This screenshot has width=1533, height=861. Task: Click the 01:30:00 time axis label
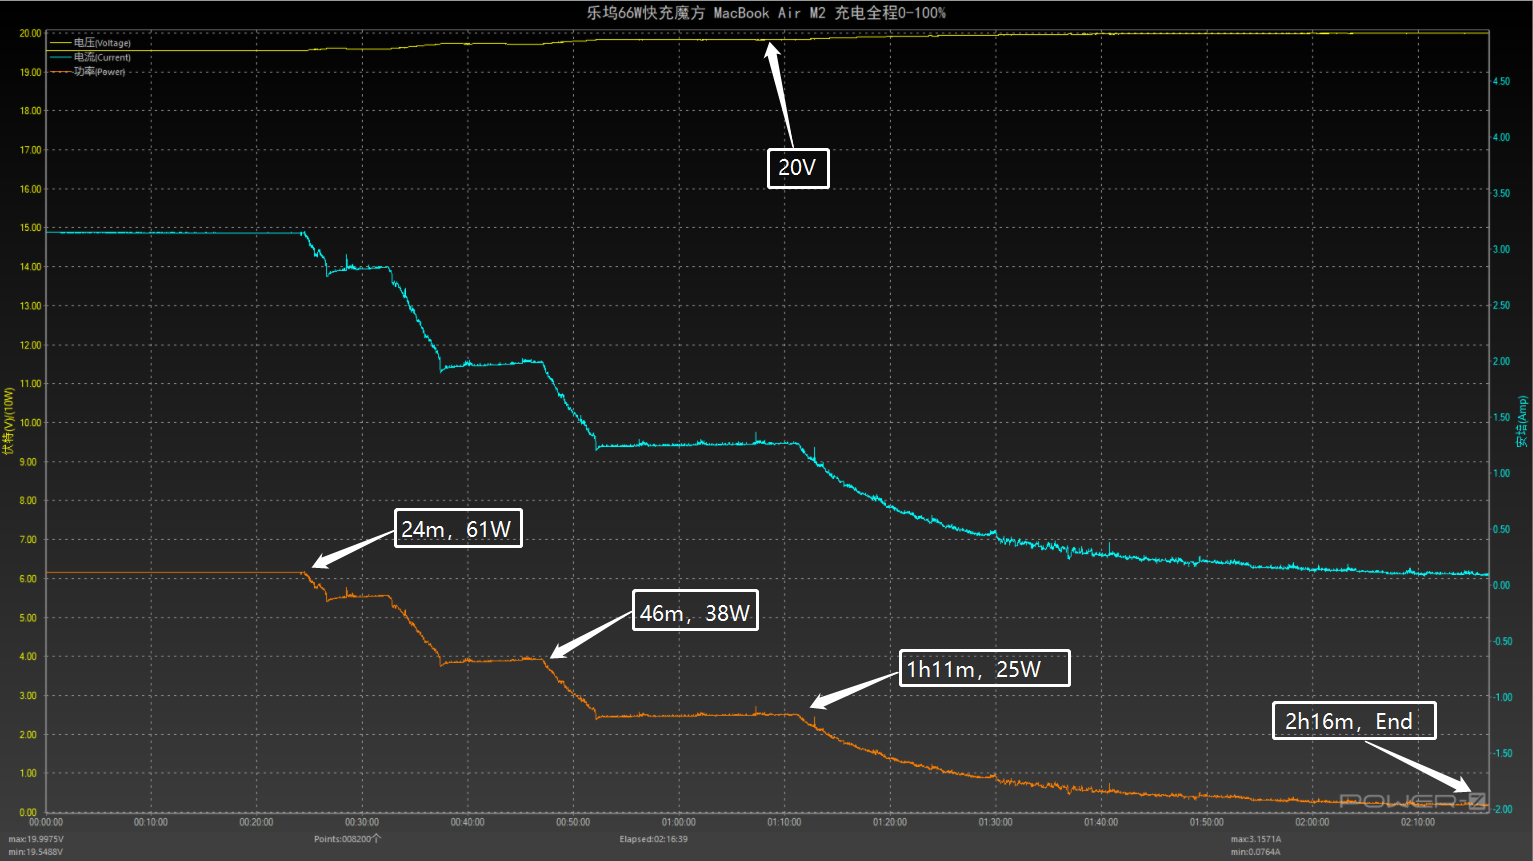point(995,822)
